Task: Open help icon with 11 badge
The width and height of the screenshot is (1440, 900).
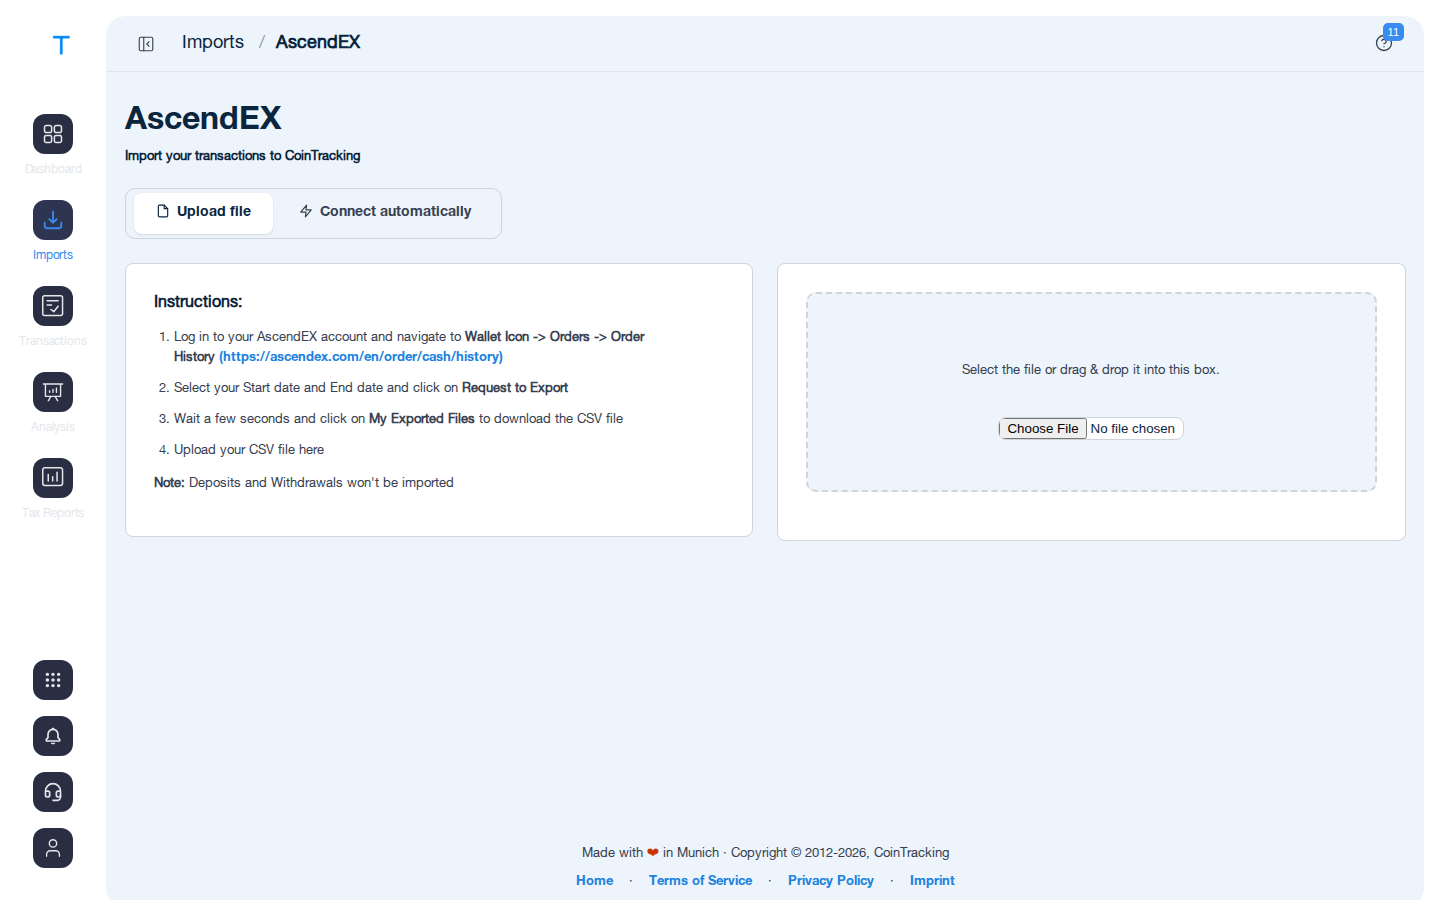Action: coord(1385,42)
